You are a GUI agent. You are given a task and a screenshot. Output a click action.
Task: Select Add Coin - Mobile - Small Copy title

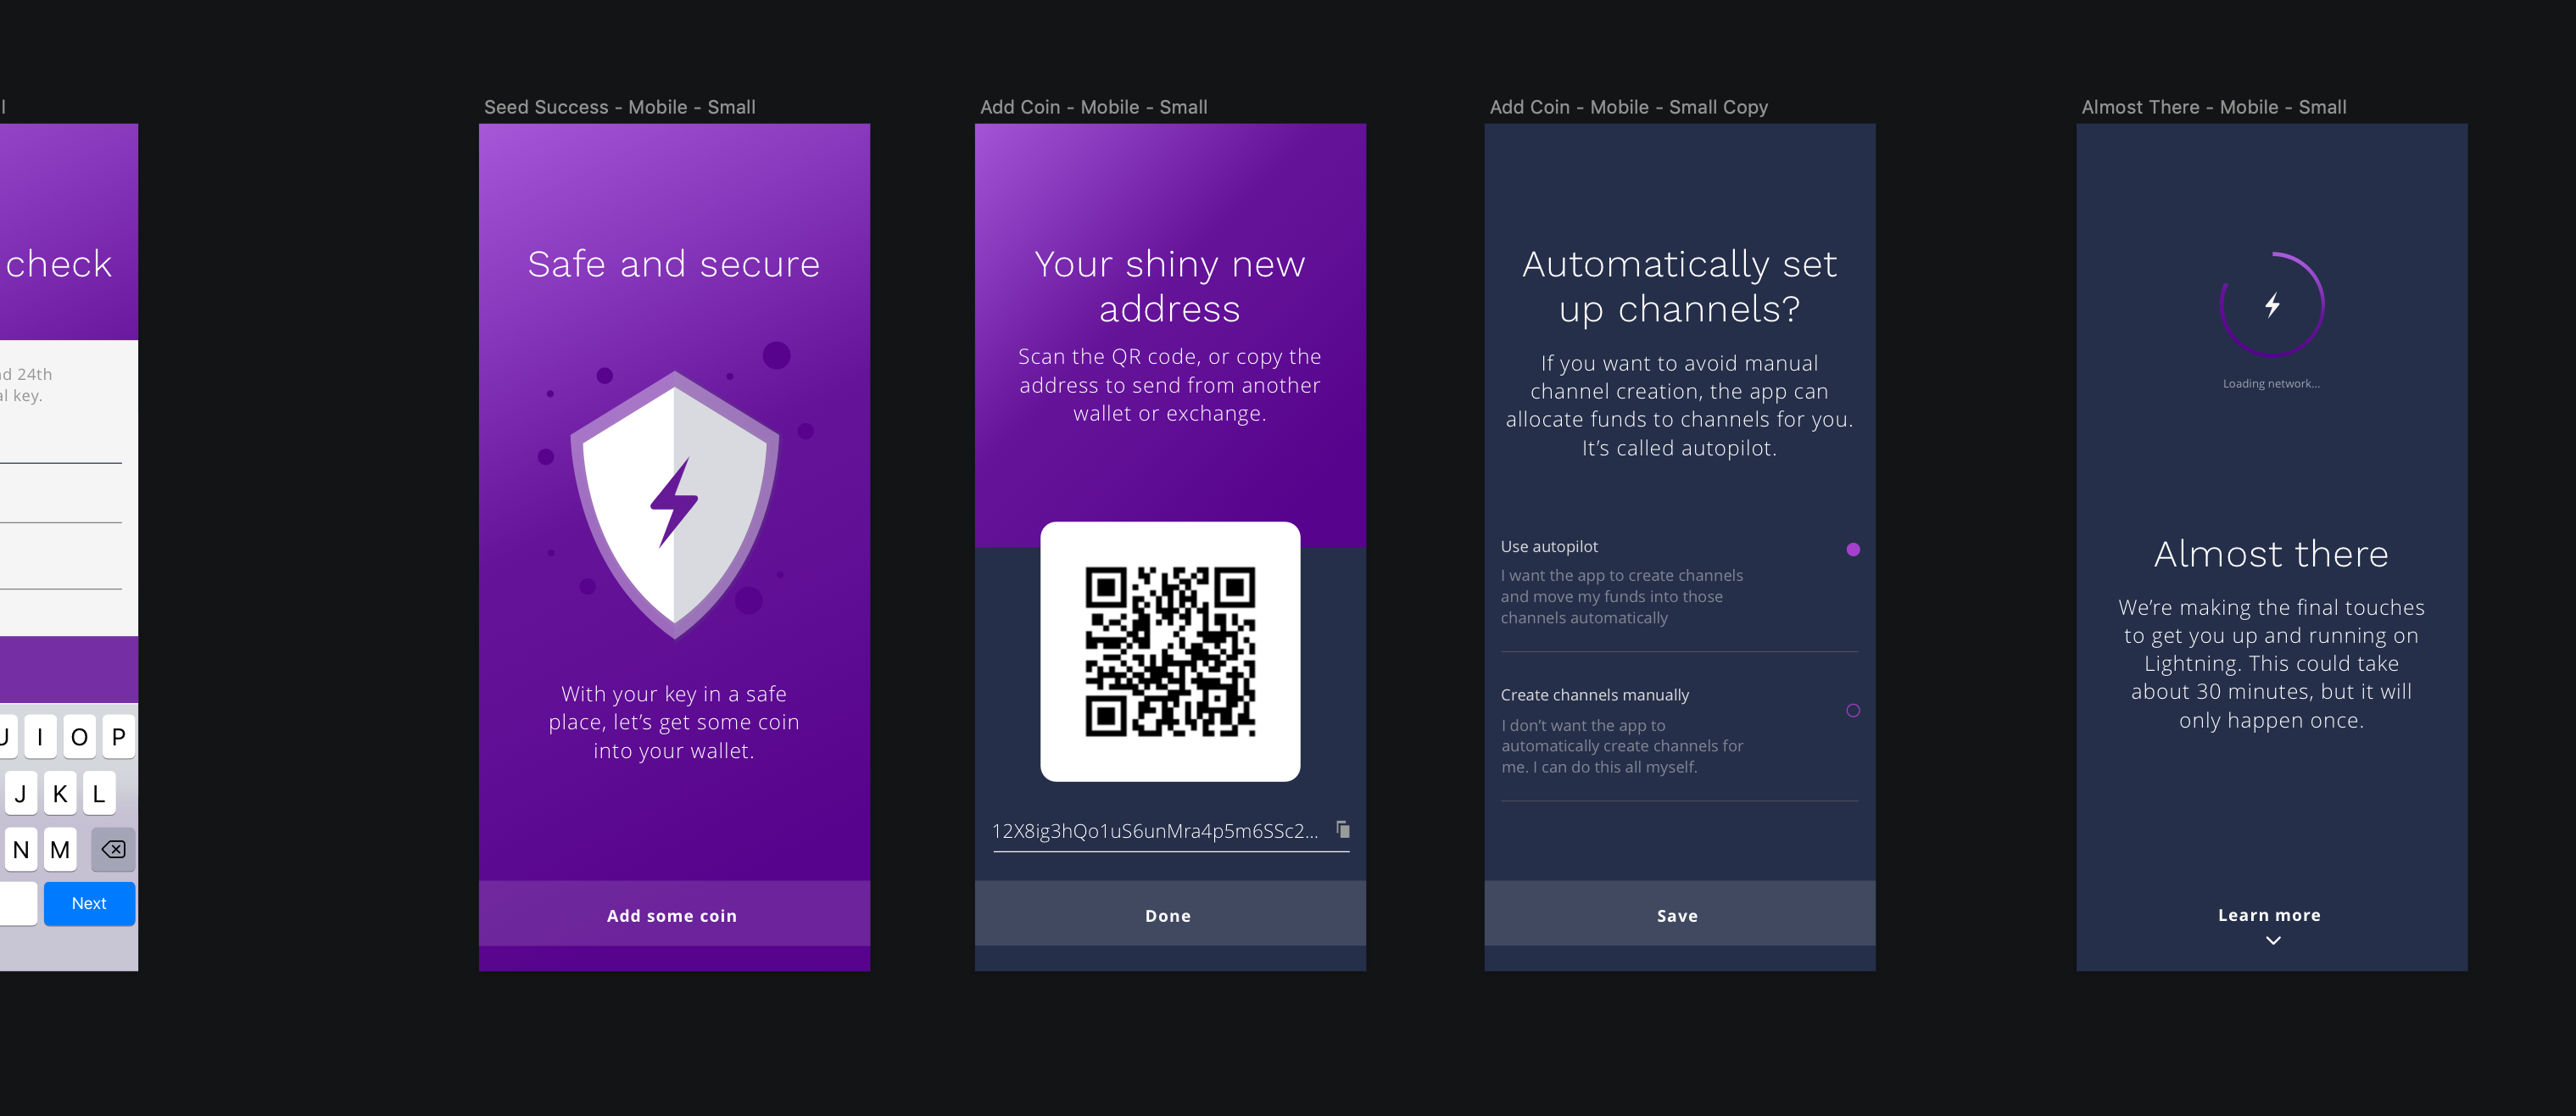point(1628,107)
